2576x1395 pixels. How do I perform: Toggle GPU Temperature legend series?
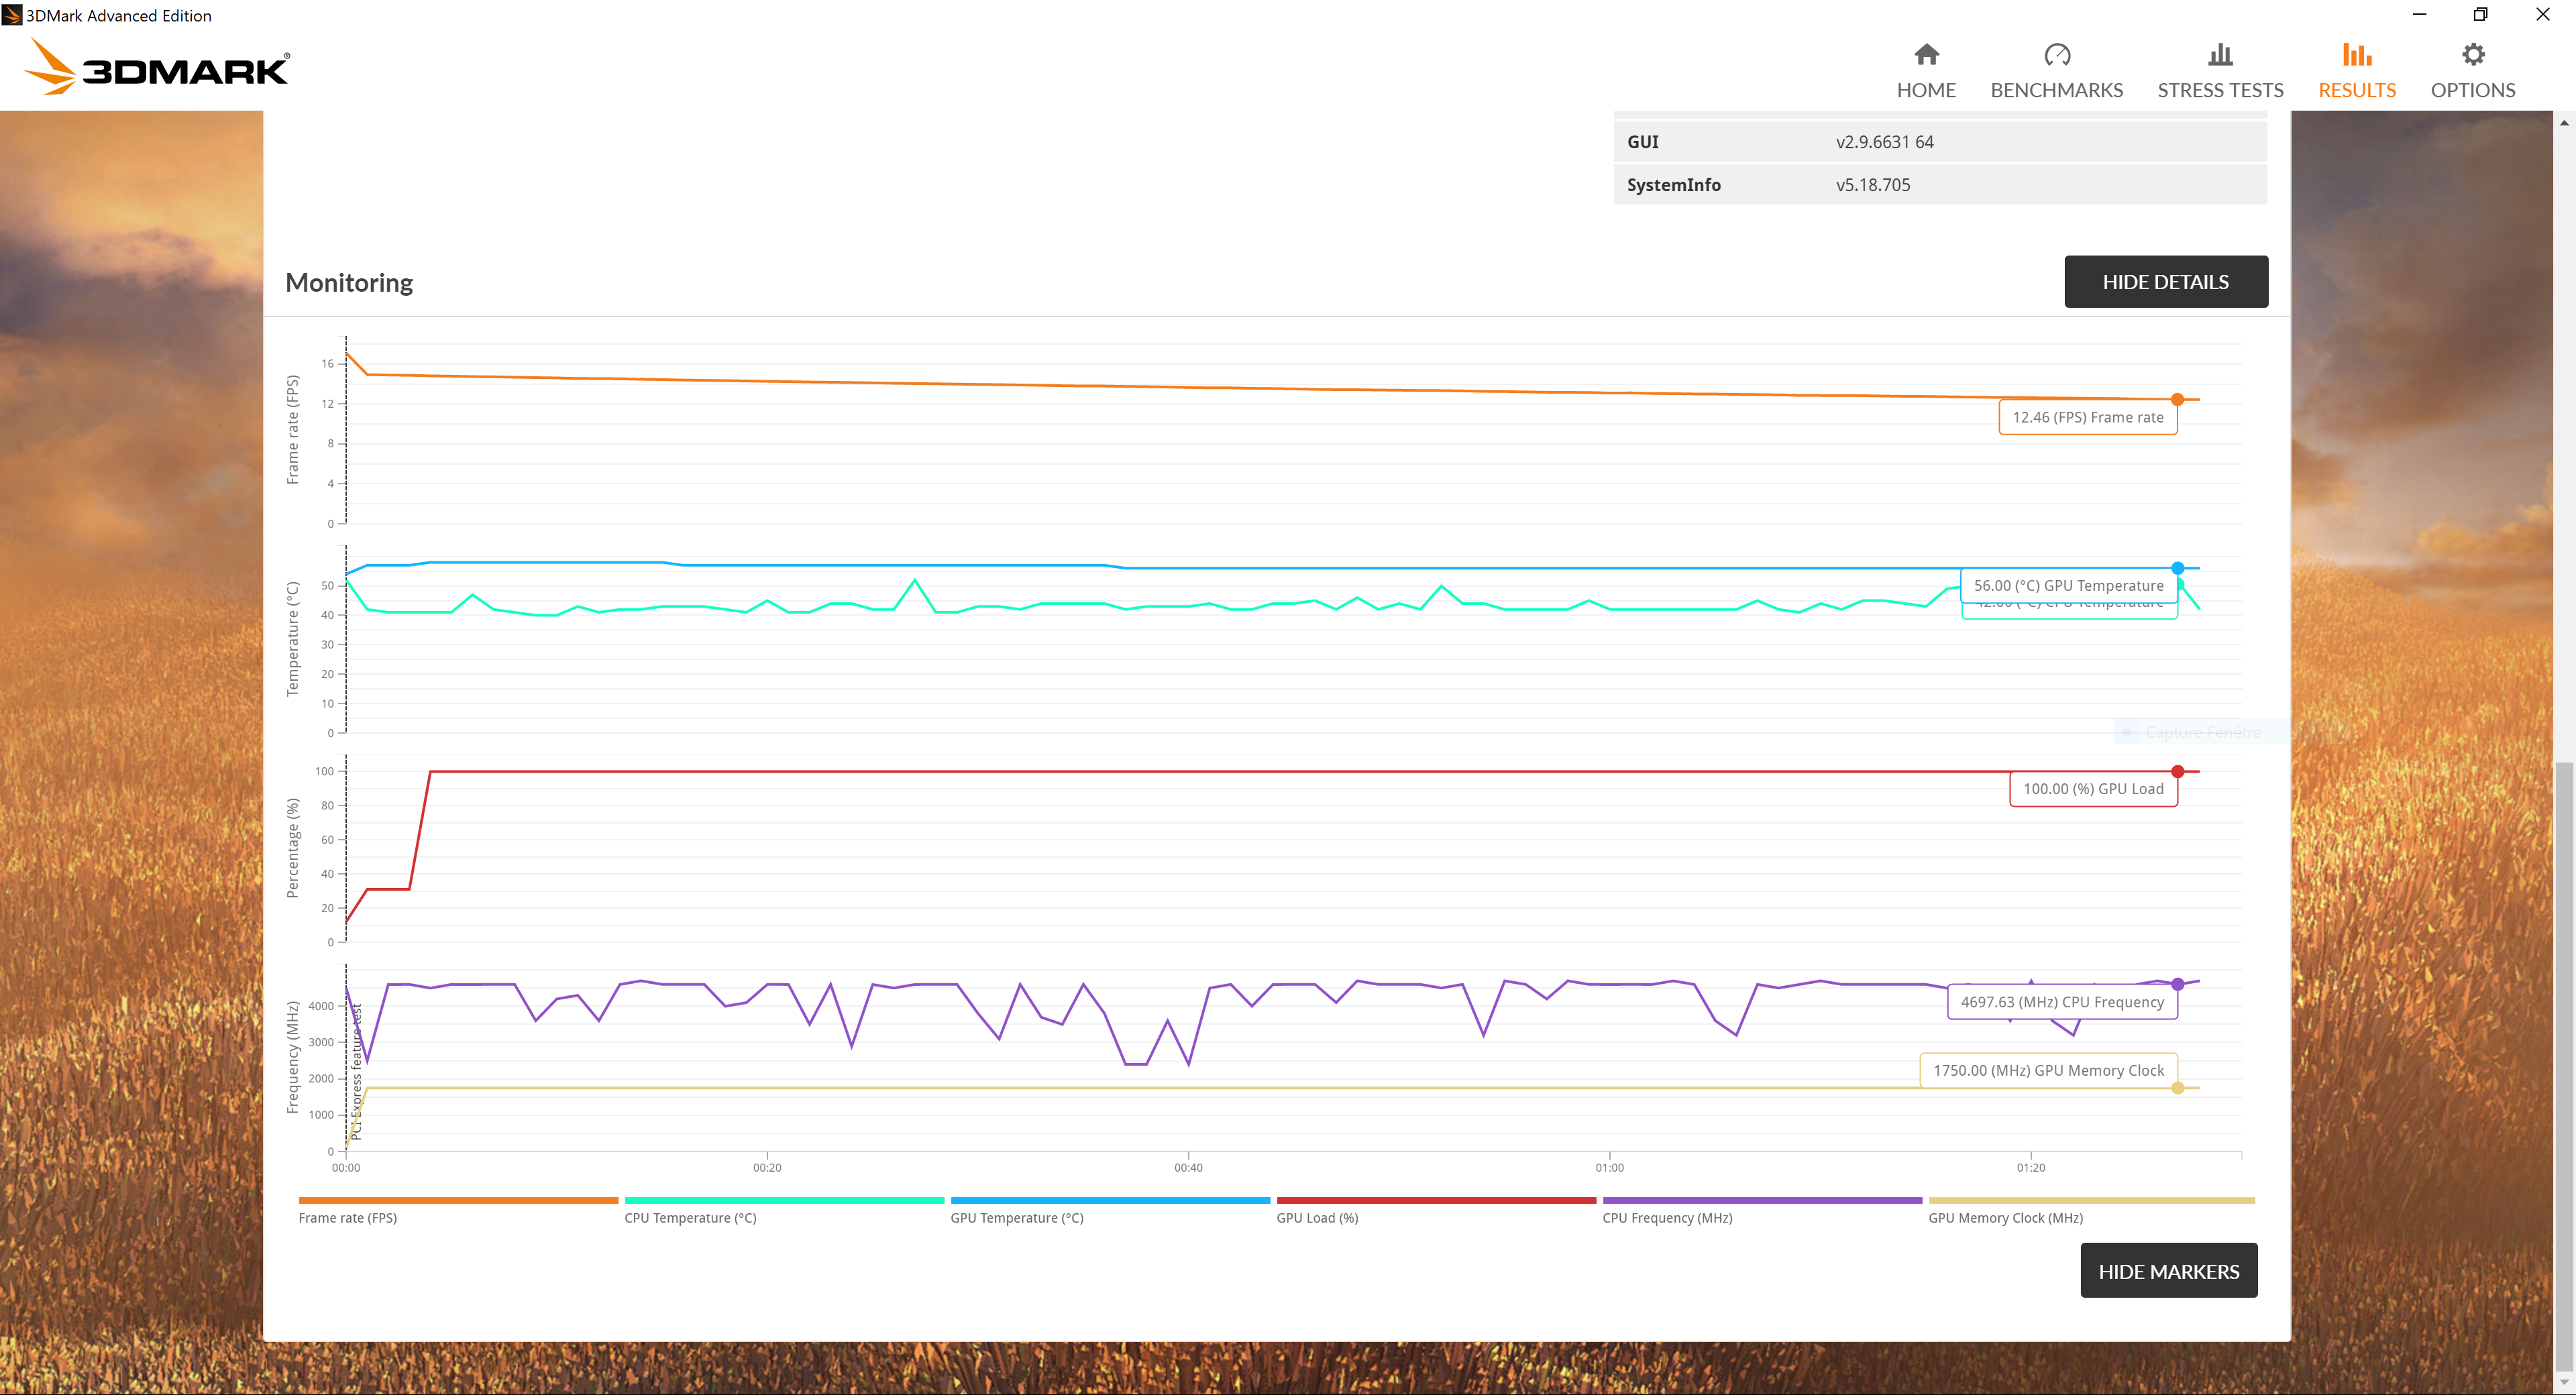1016,1217
